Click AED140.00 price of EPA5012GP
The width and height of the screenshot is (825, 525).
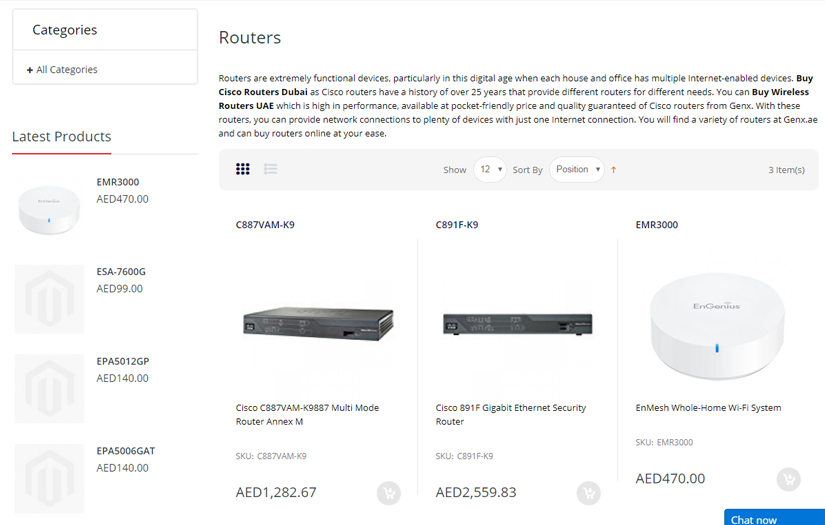click(x=122, y=378)
